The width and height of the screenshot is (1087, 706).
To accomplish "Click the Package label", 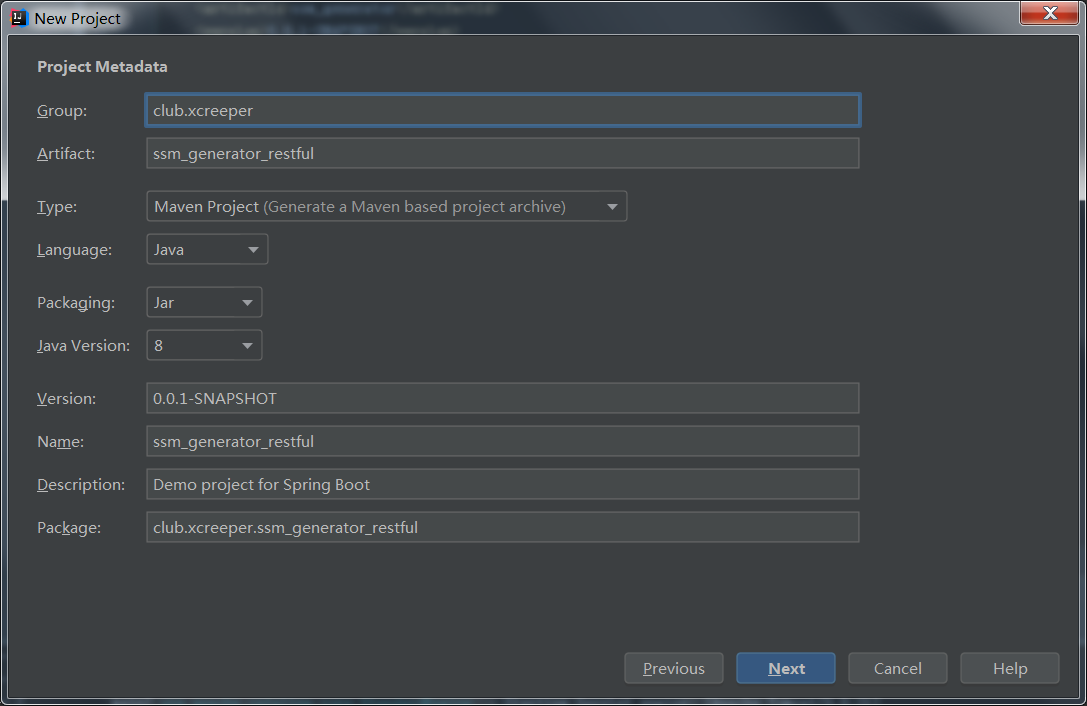I will tap(69, 528).
